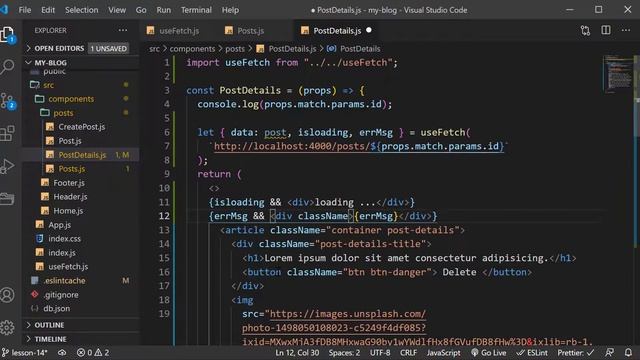This screenshot has height=360, width=640.
Task: Click the unsaved dot on PostDetails.js tab
Action: (x=369, y=30)
